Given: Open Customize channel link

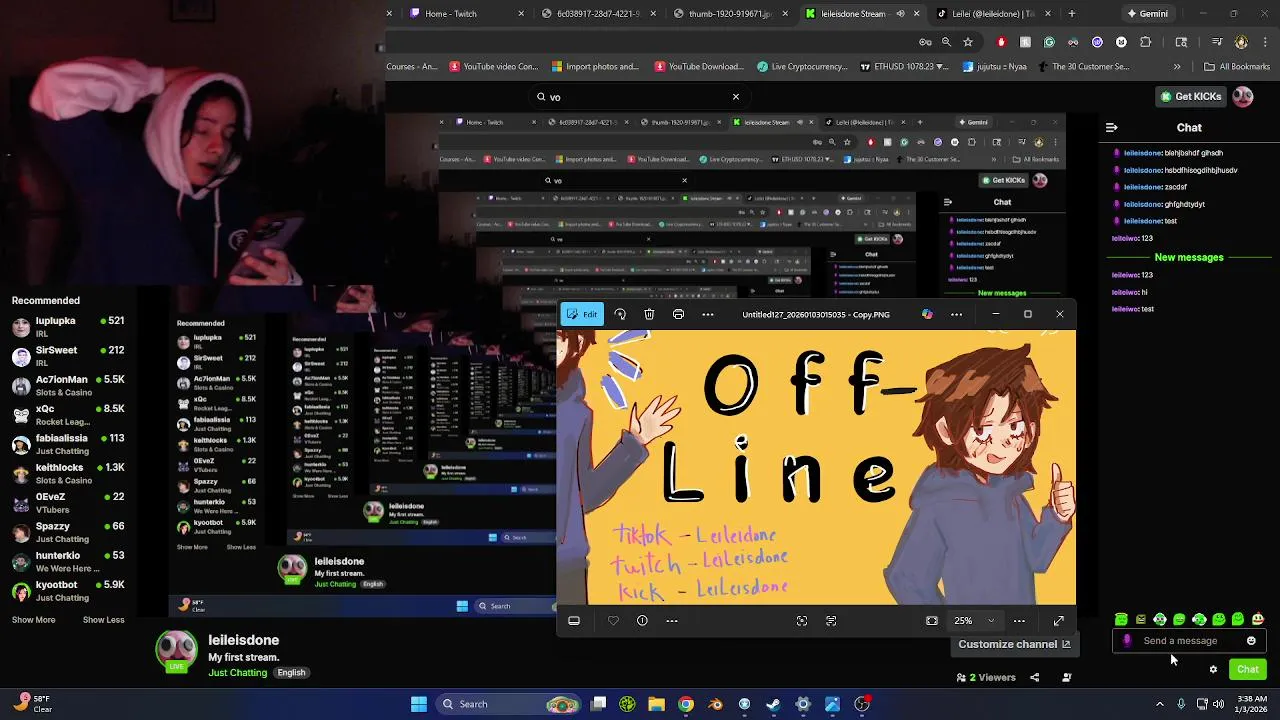Looking at the screenshot, I should (x=1014, y=644).
